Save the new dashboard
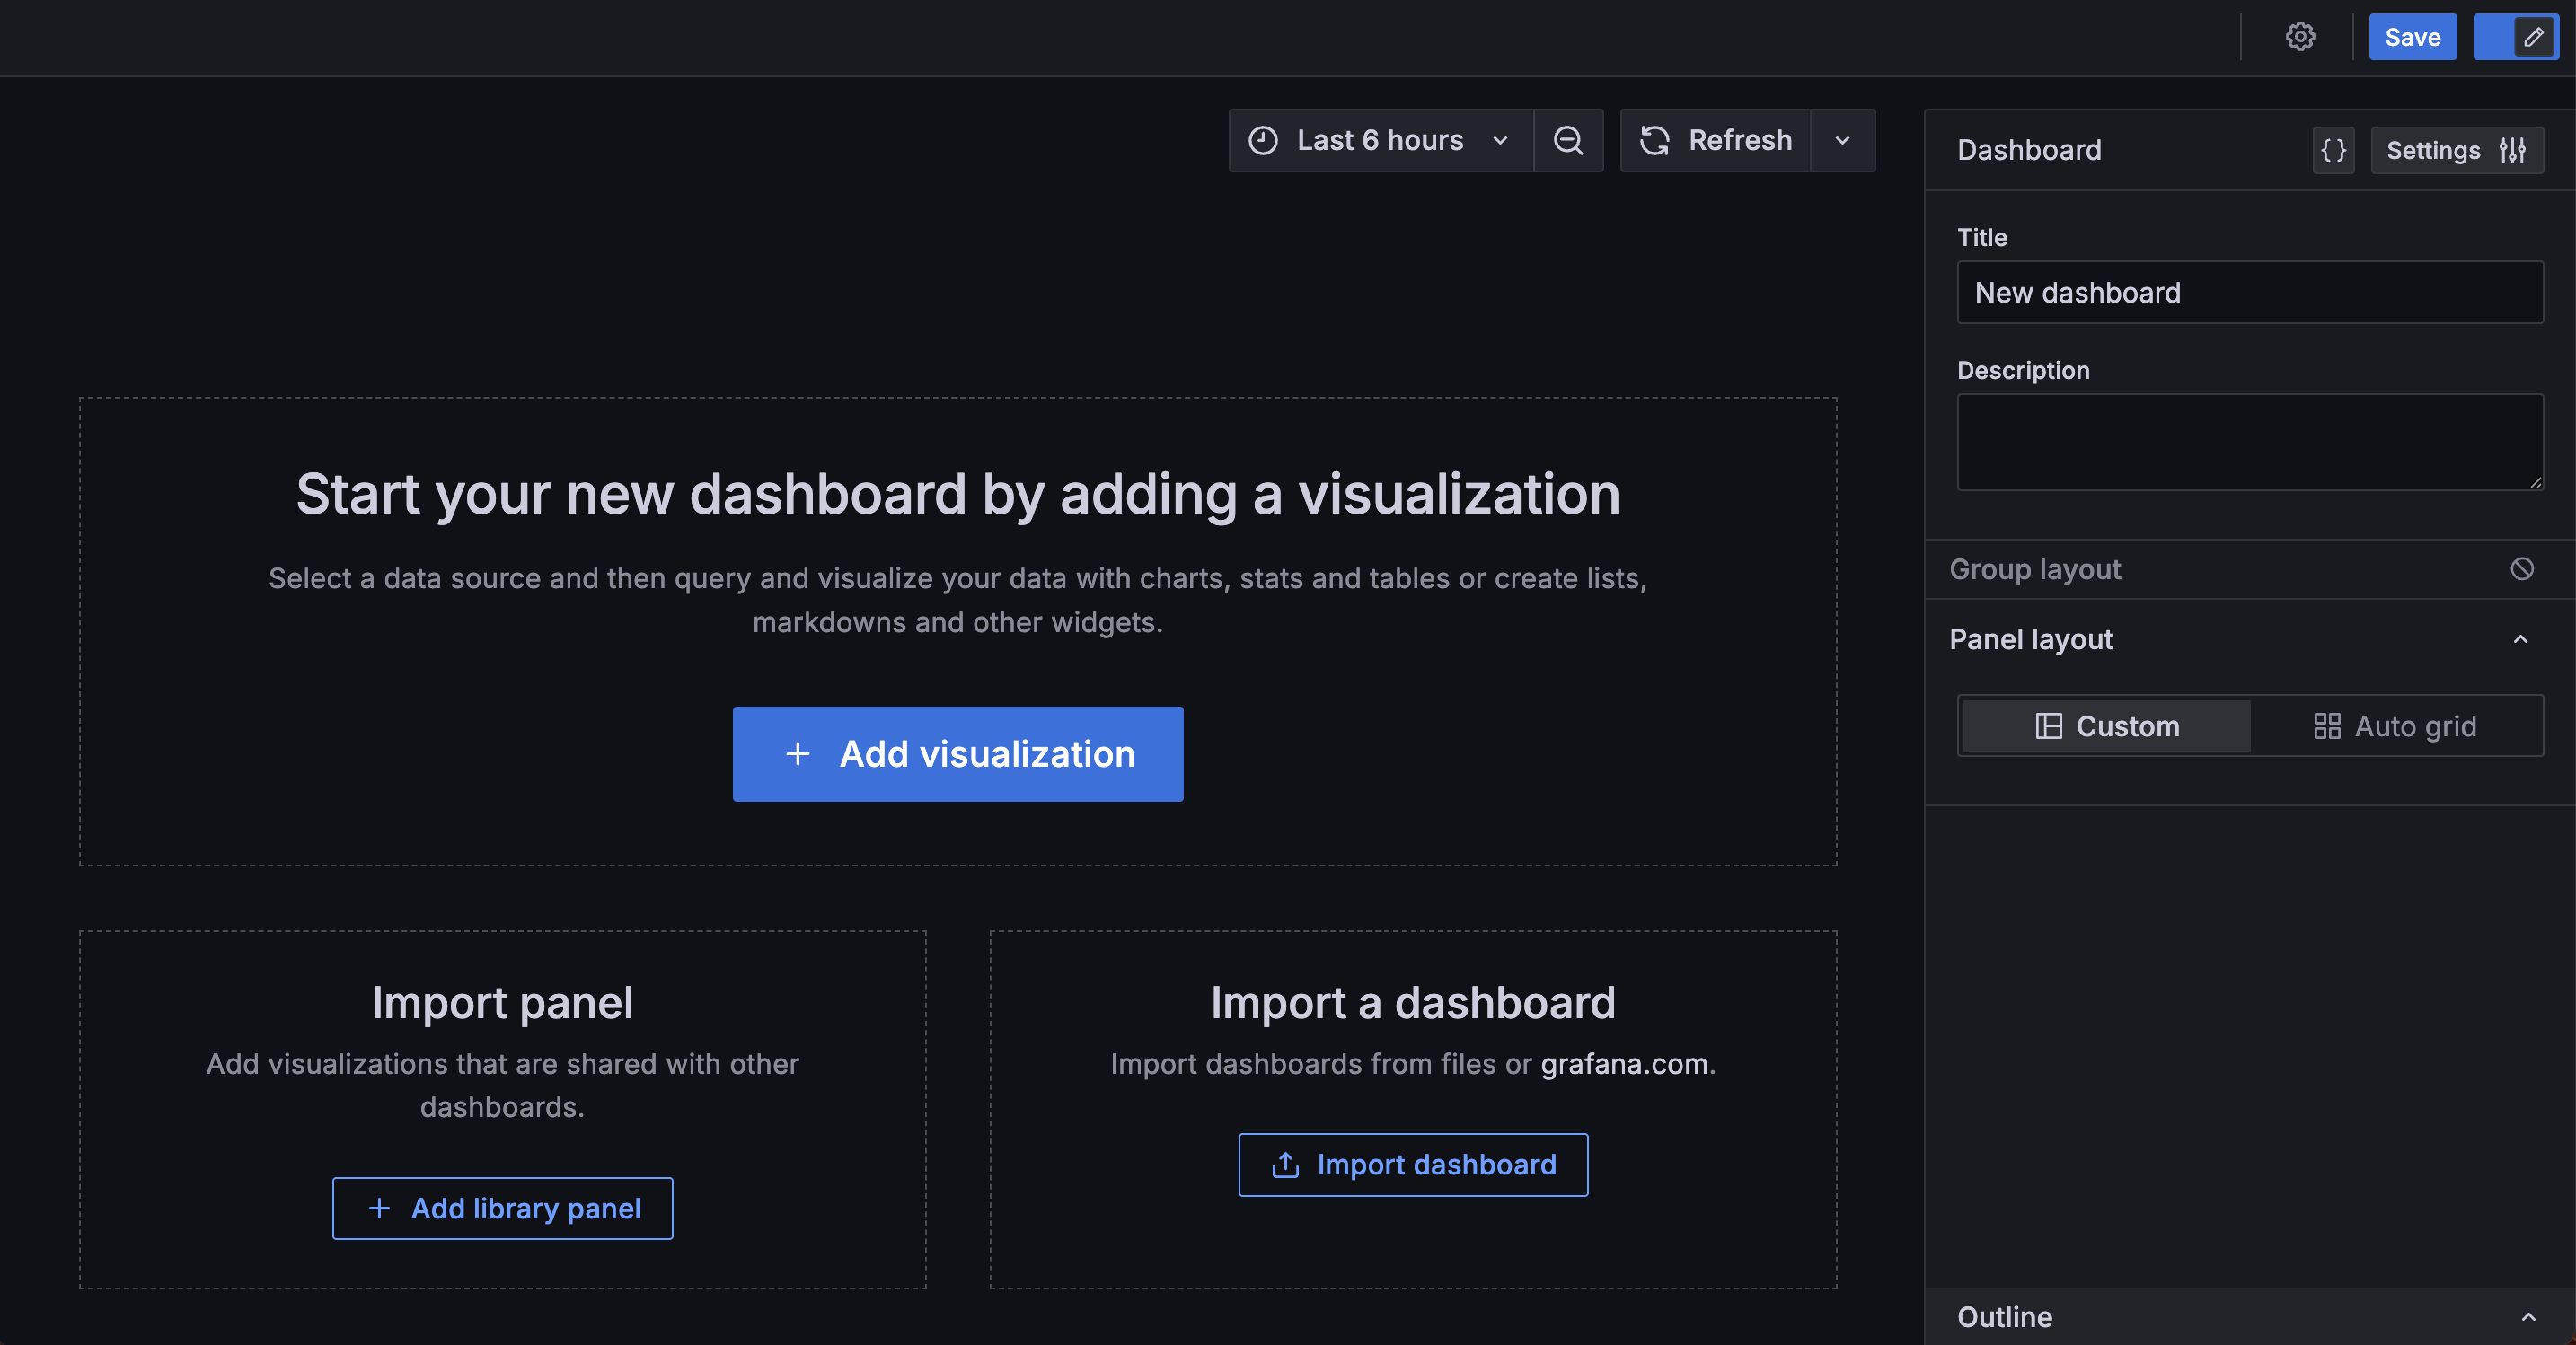 pos(2411,37)
